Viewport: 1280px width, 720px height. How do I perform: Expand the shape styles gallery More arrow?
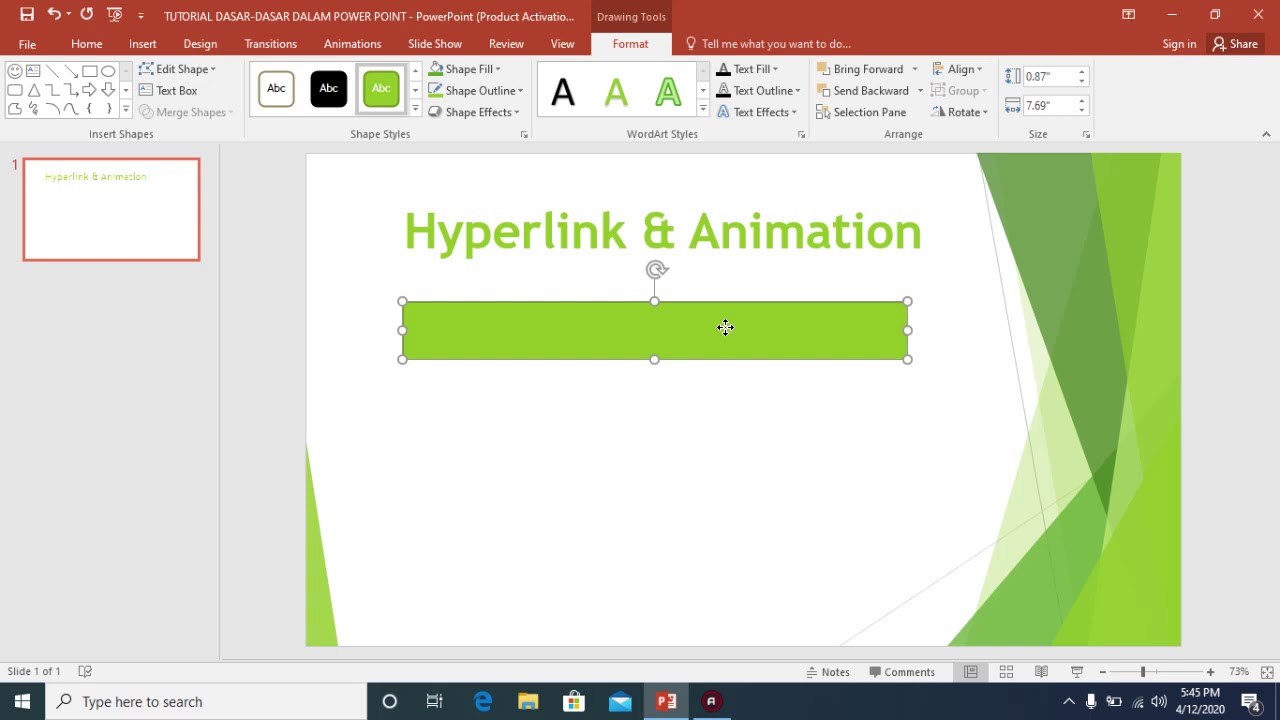[415, 109]
